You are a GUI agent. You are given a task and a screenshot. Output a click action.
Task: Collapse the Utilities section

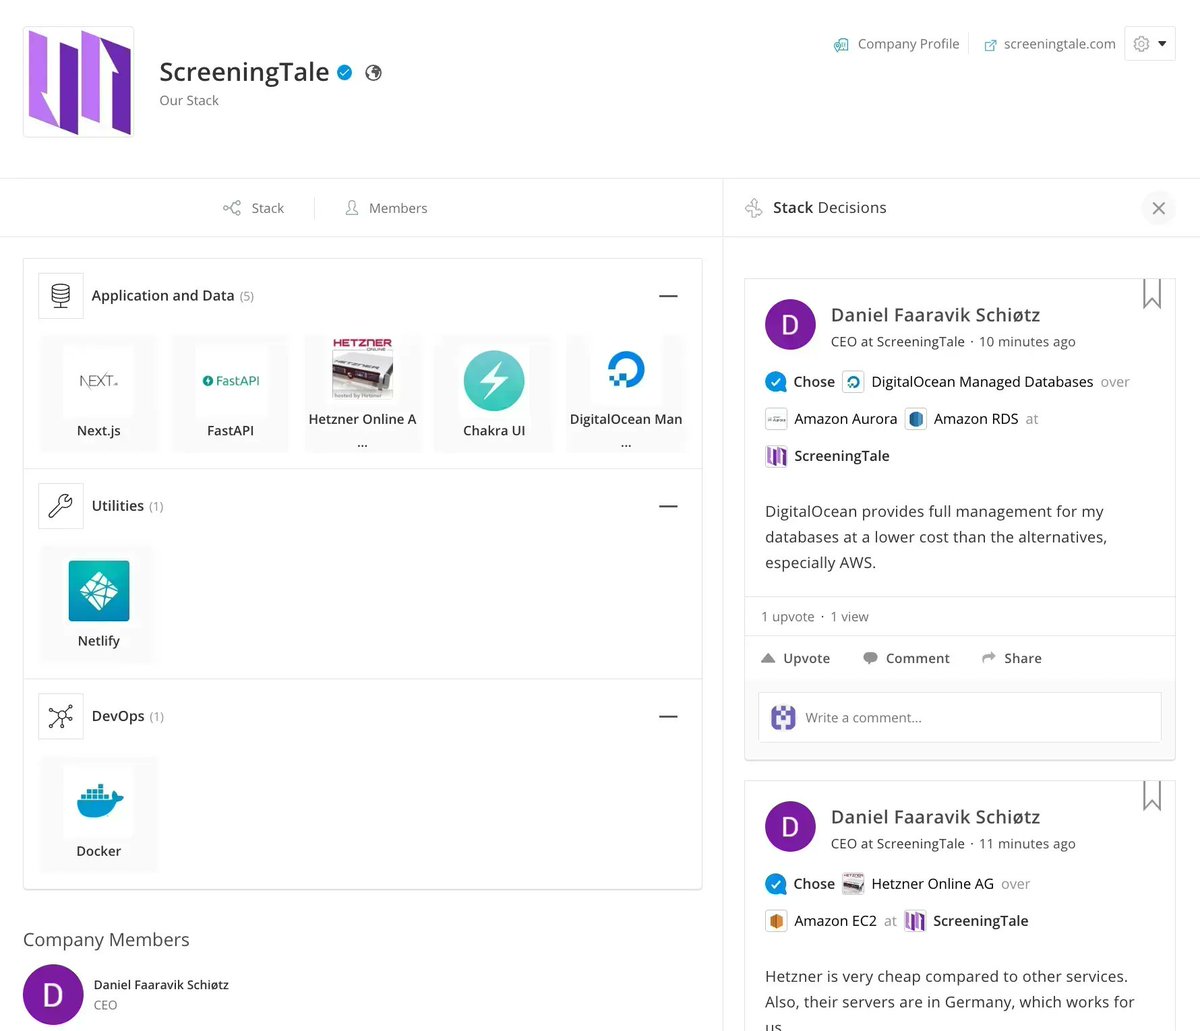pyautogui.click(x=669, y=506)
